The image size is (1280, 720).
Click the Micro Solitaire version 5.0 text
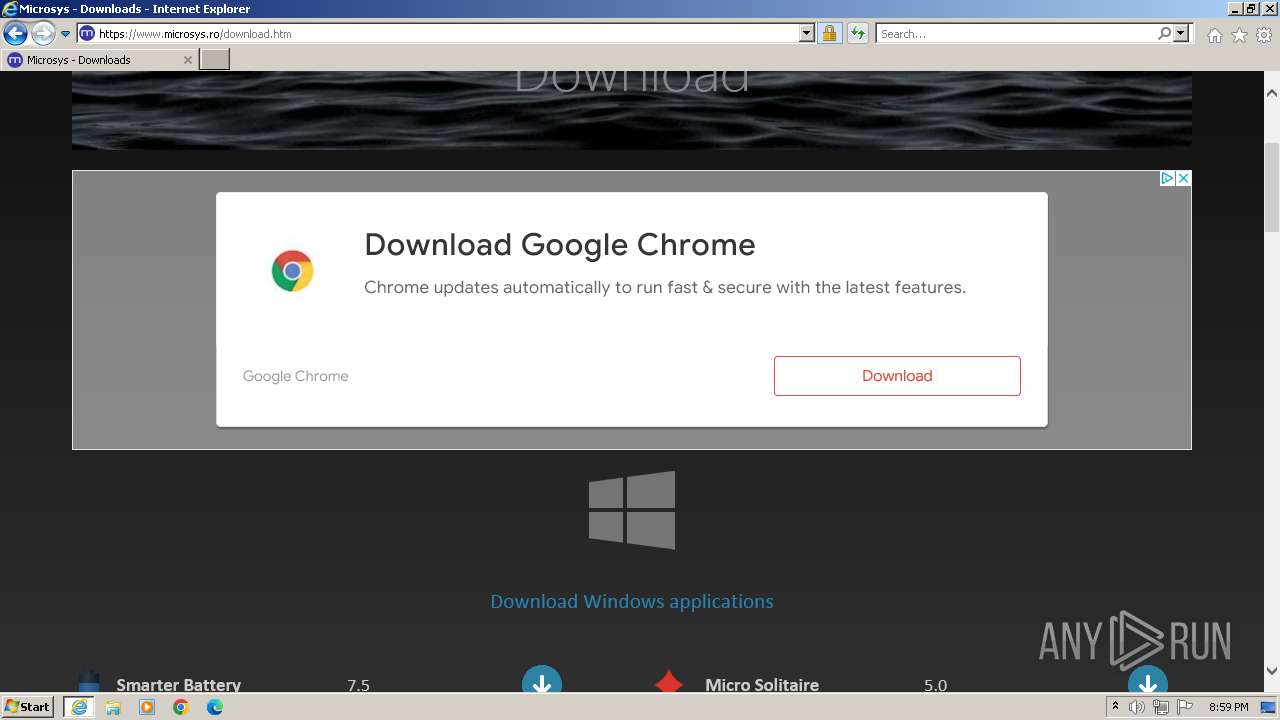point(935,685)
